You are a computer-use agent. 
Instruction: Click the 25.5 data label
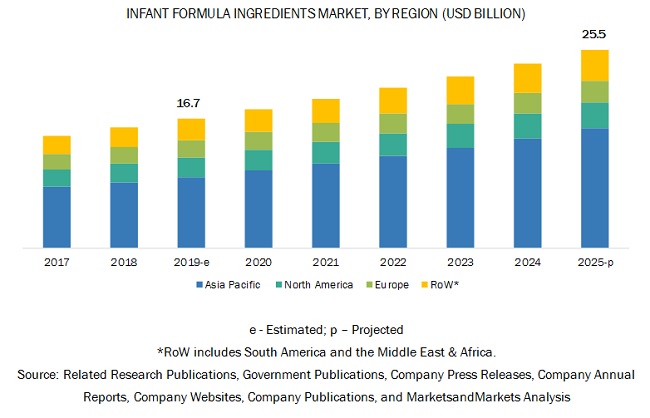(594, 34)
